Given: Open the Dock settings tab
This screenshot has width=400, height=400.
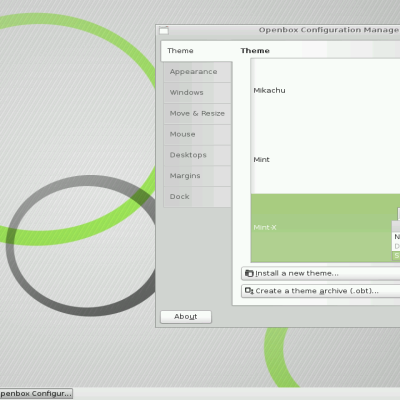Looking at the screenshot, I should click(197, 197).
